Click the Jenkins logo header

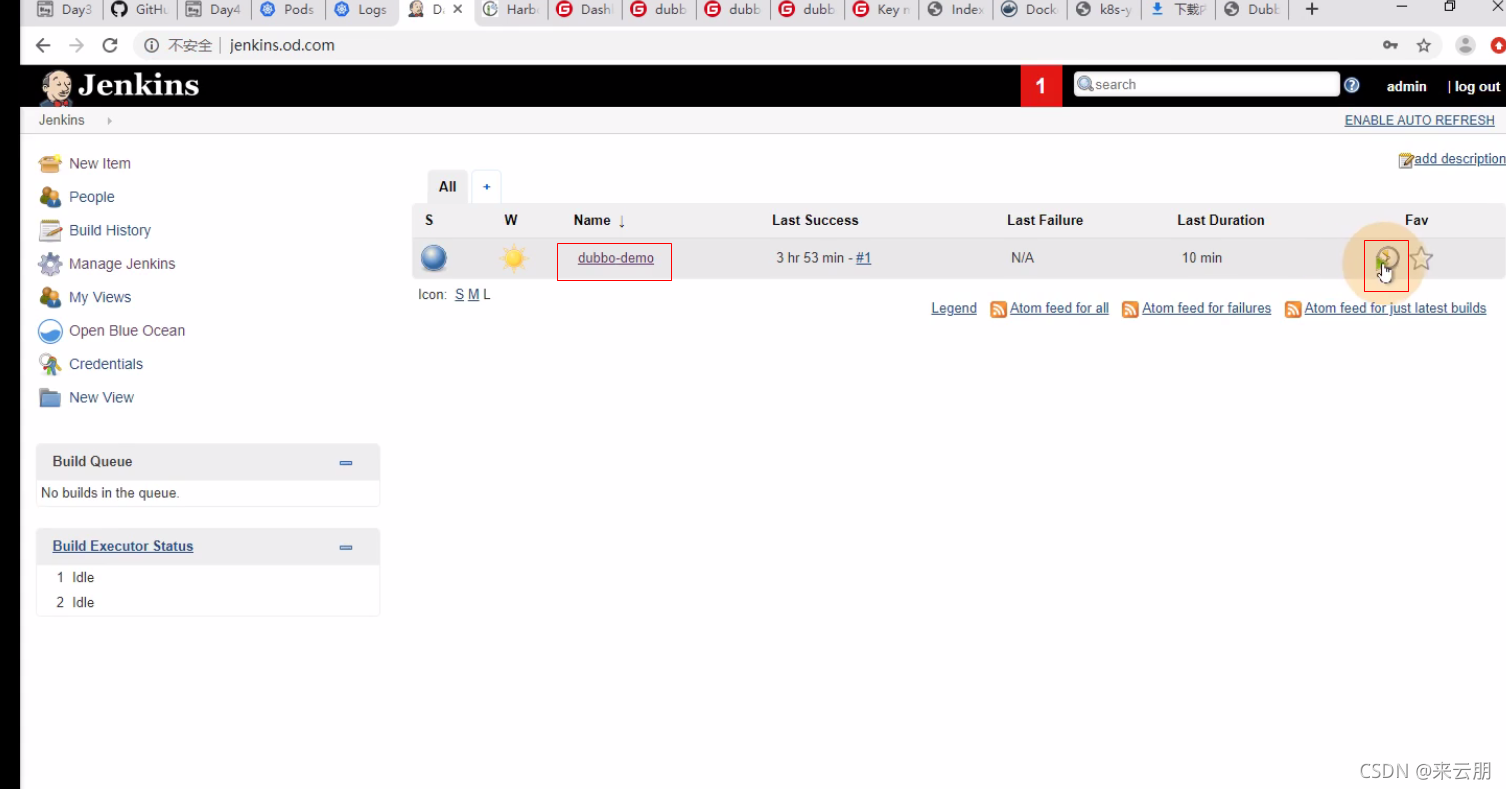[119, 86]
